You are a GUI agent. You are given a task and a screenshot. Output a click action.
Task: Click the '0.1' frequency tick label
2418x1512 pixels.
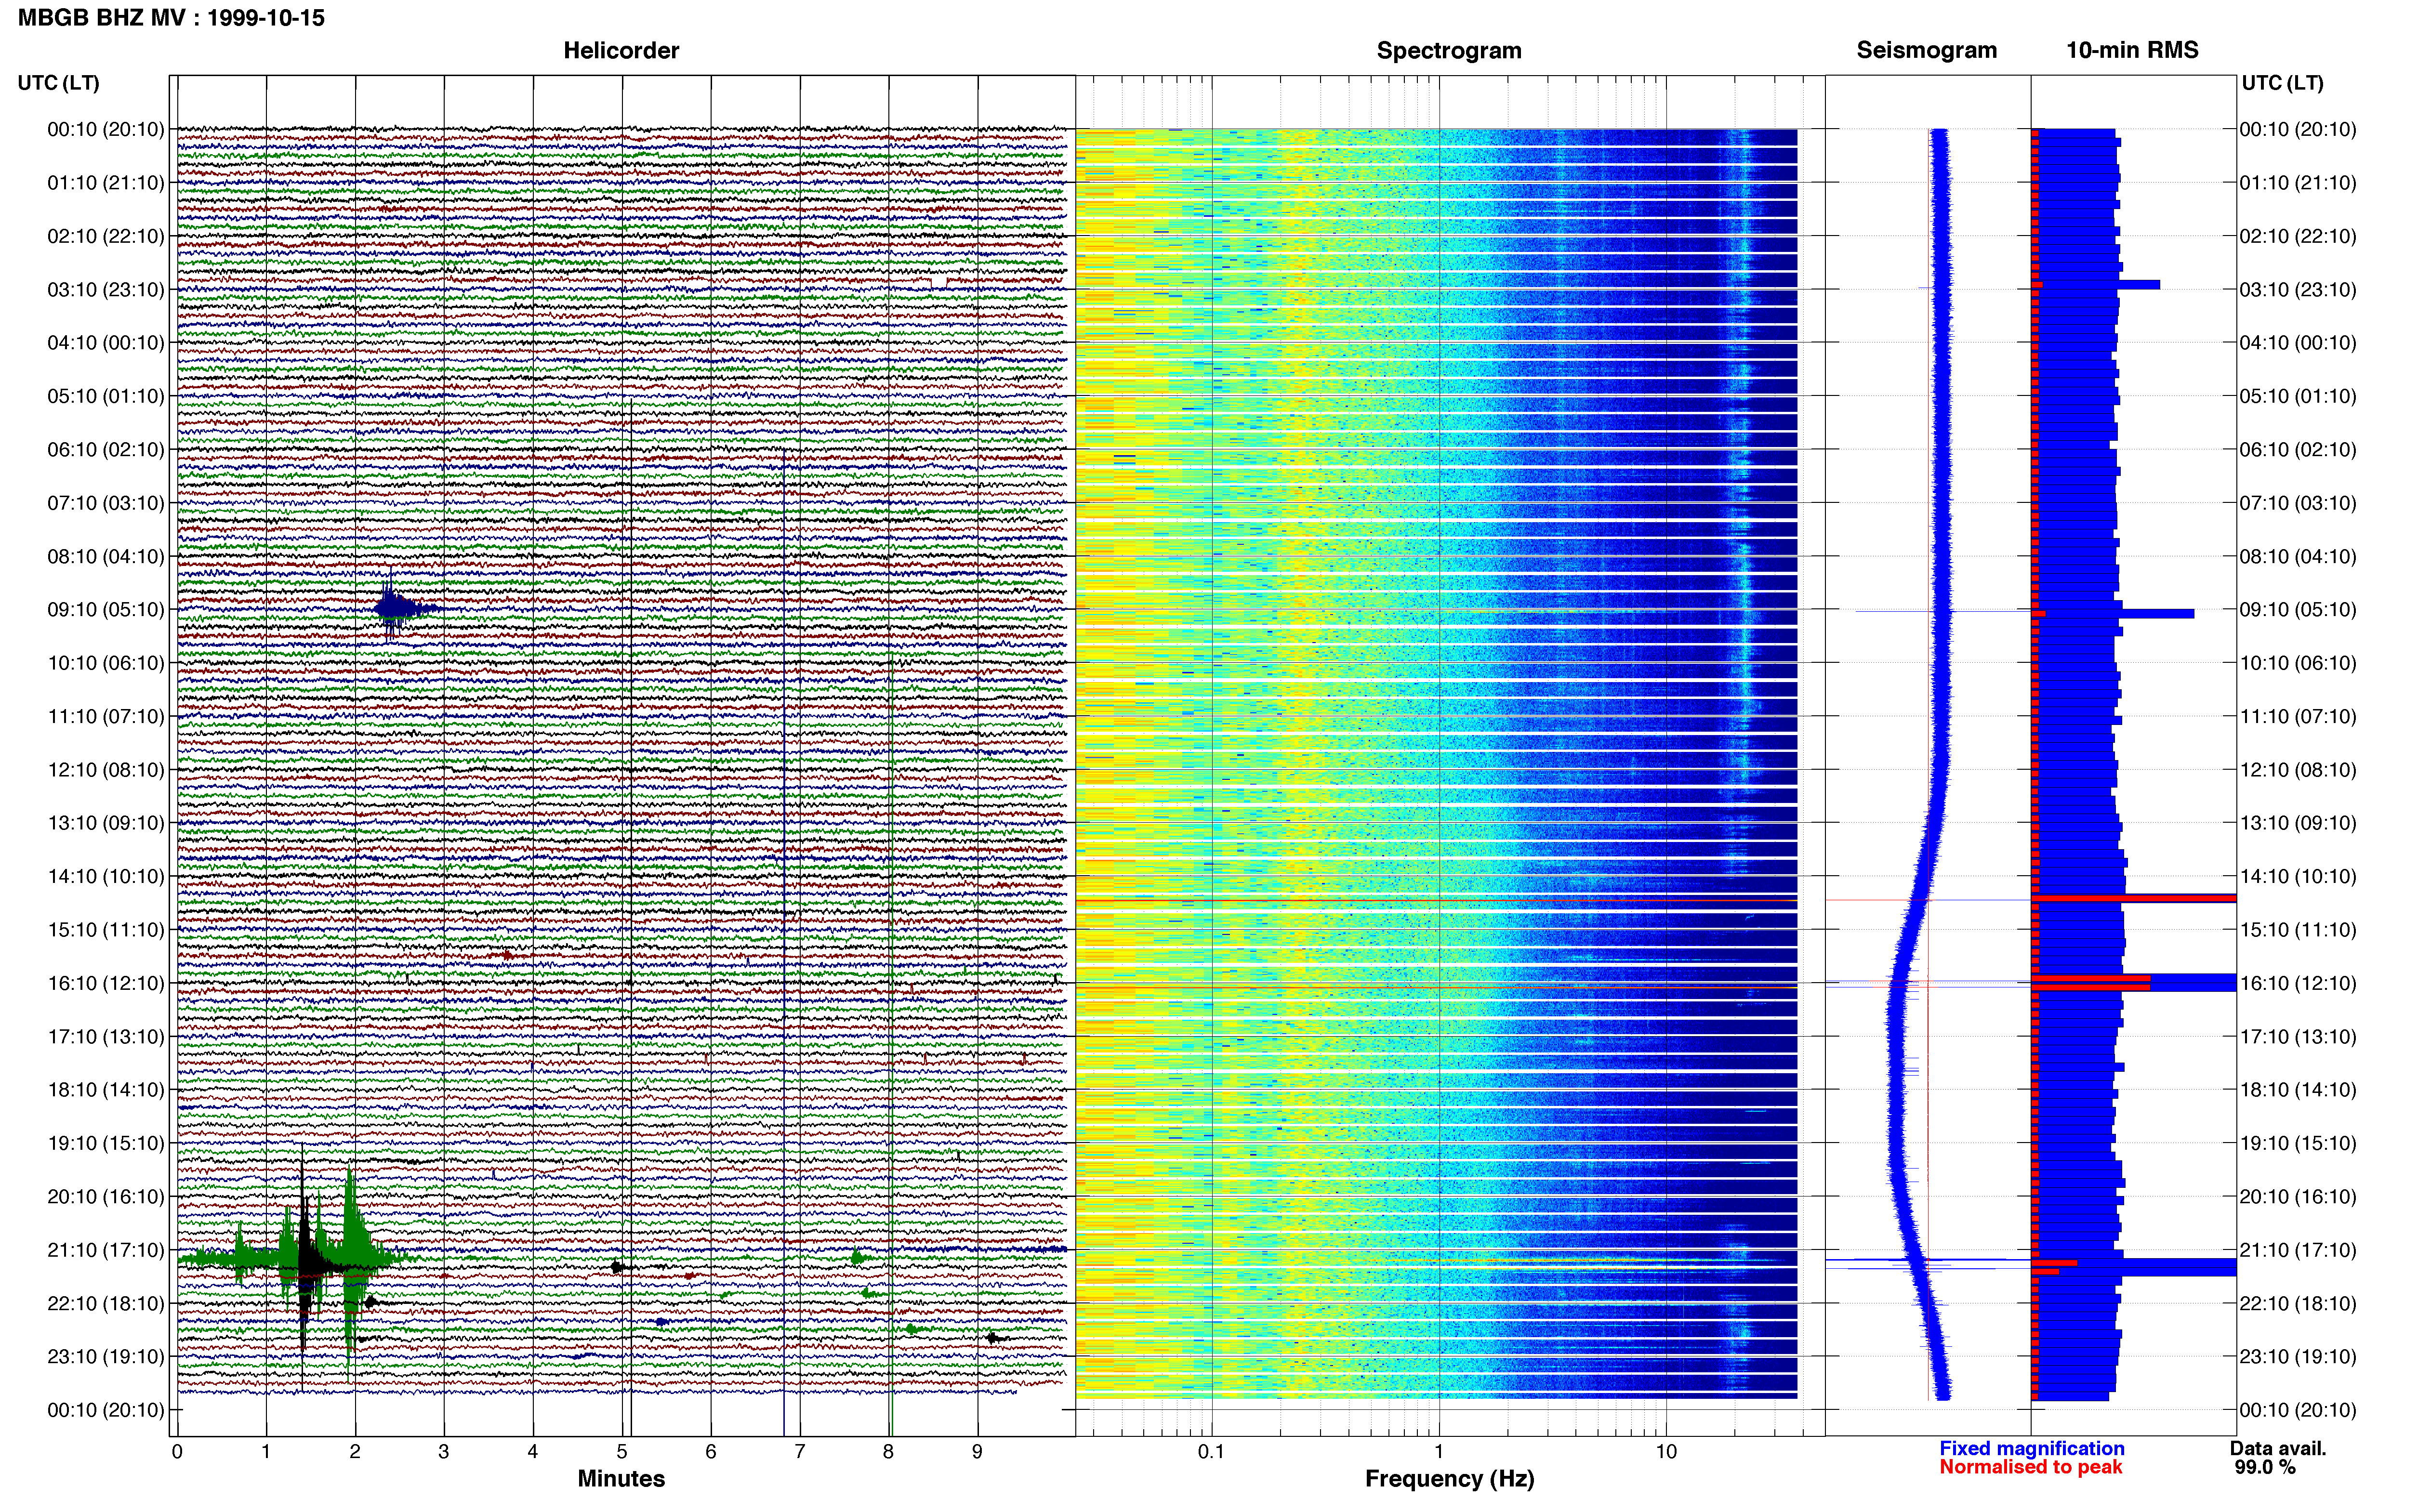point(1211,1452)
